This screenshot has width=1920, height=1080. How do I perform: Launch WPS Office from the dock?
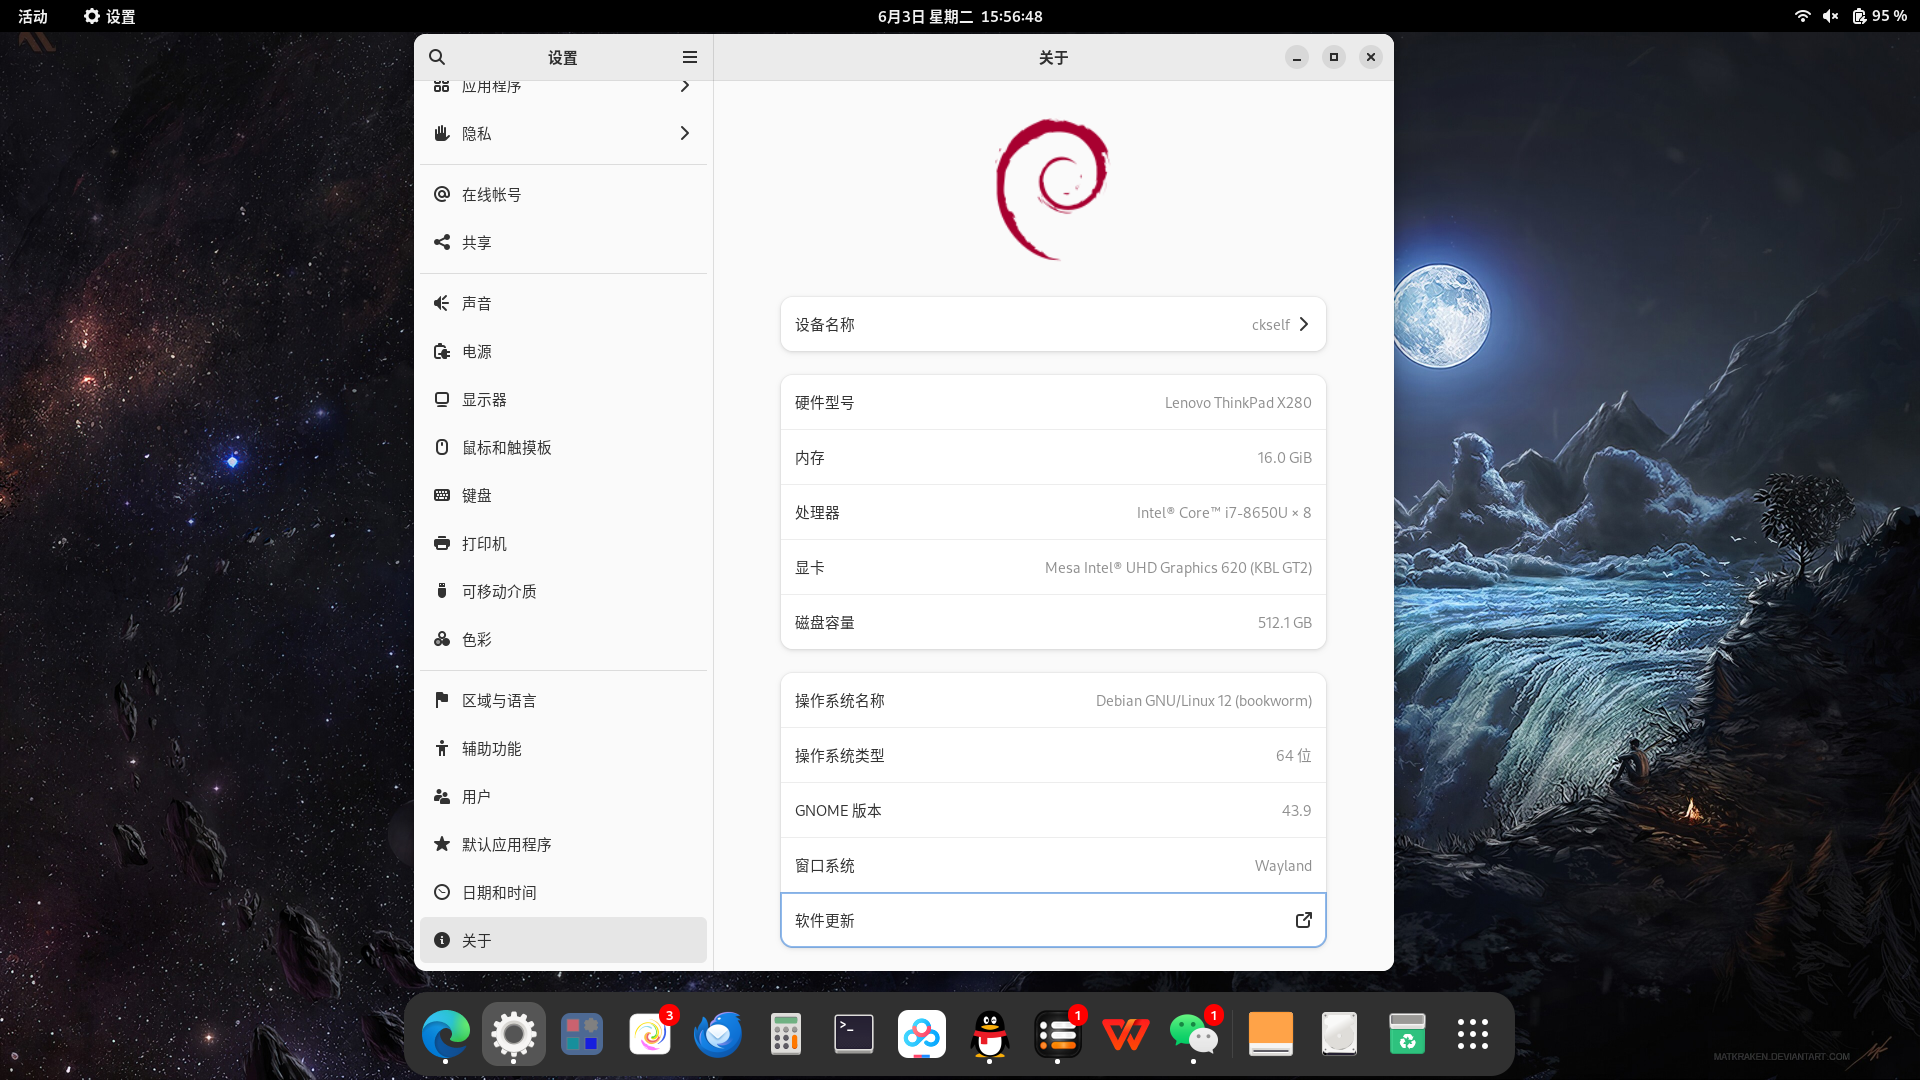(x=1126, y=1034)
